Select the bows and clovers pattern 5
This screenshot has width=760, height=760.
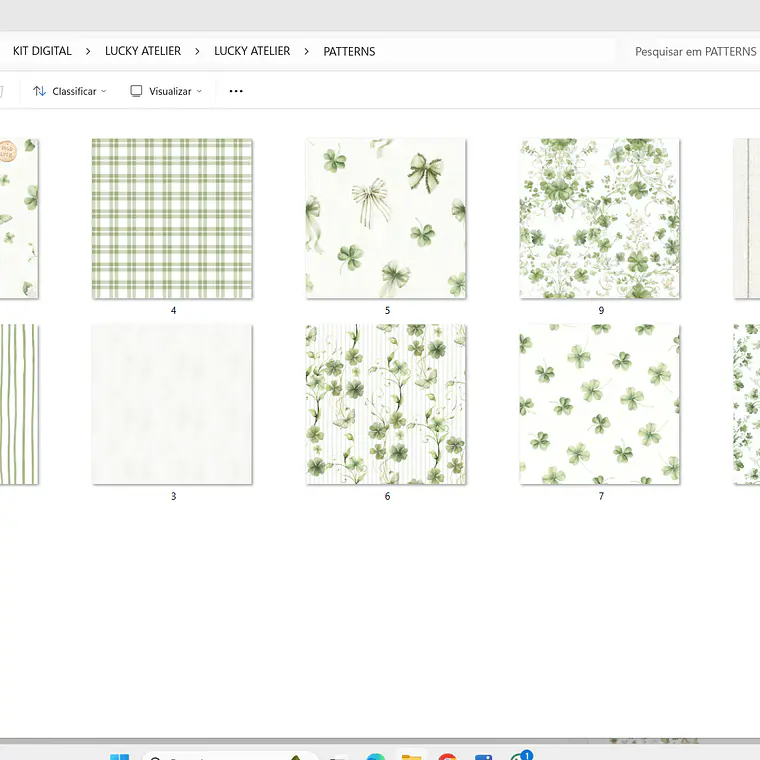click(386, 219)
